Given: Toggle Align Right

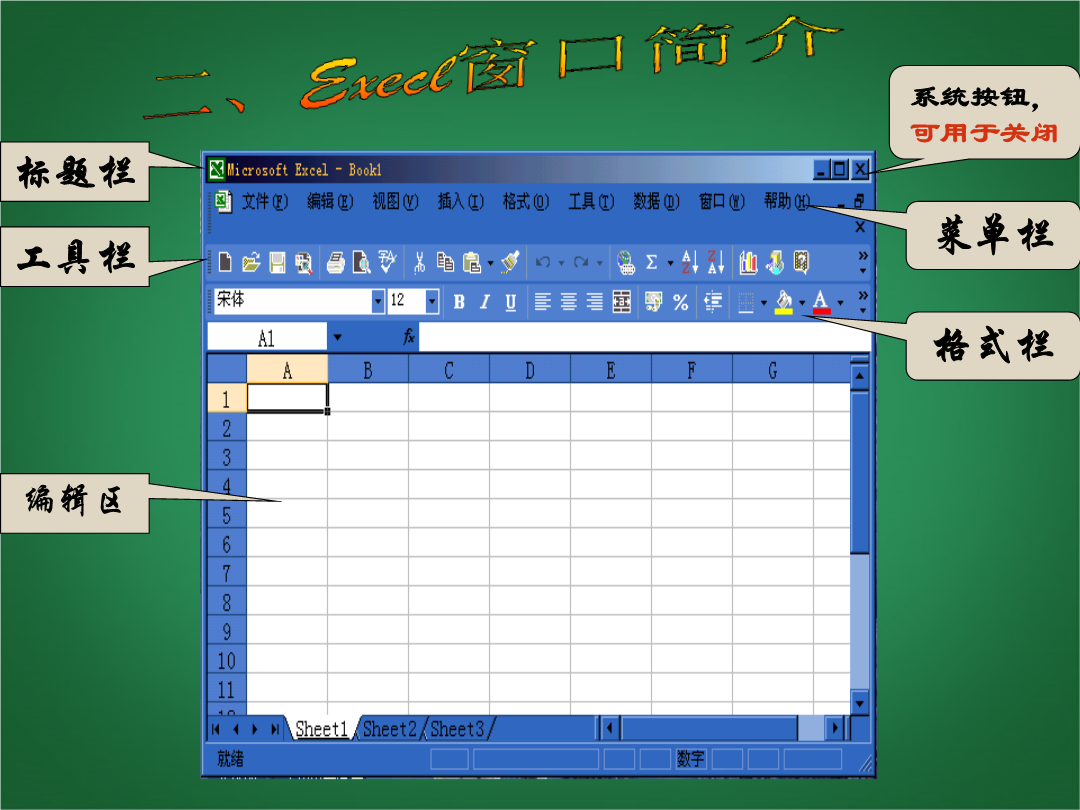Looking at the screenshot, I should [594, 302].
